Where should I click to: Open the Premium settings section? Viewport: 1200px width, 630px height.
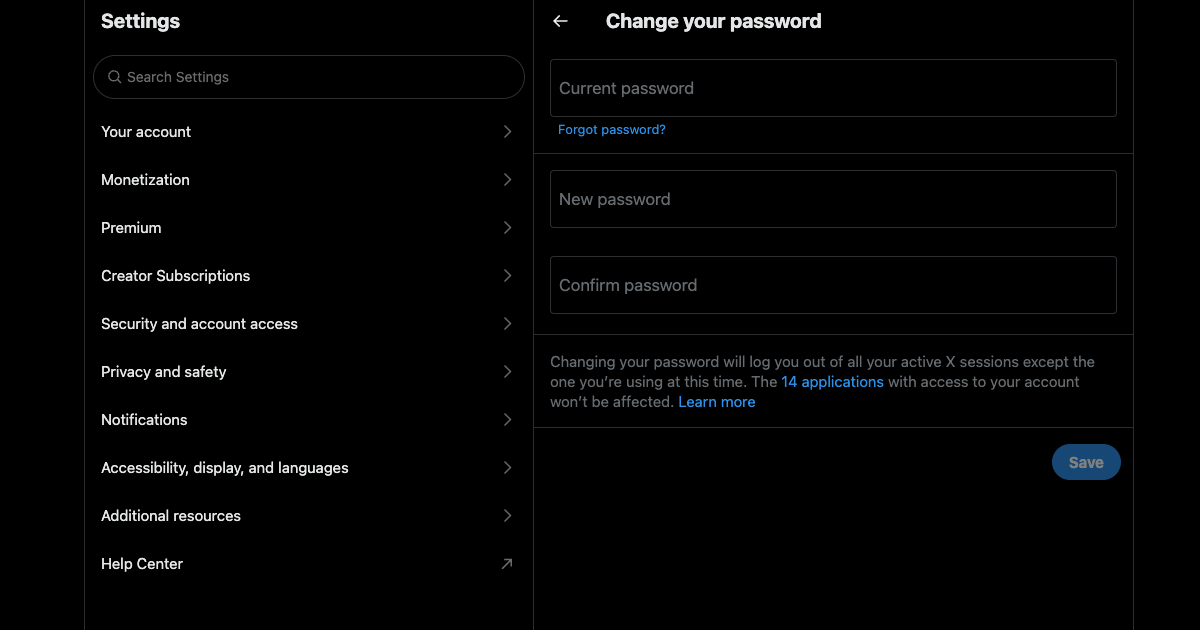coord(131,227)
